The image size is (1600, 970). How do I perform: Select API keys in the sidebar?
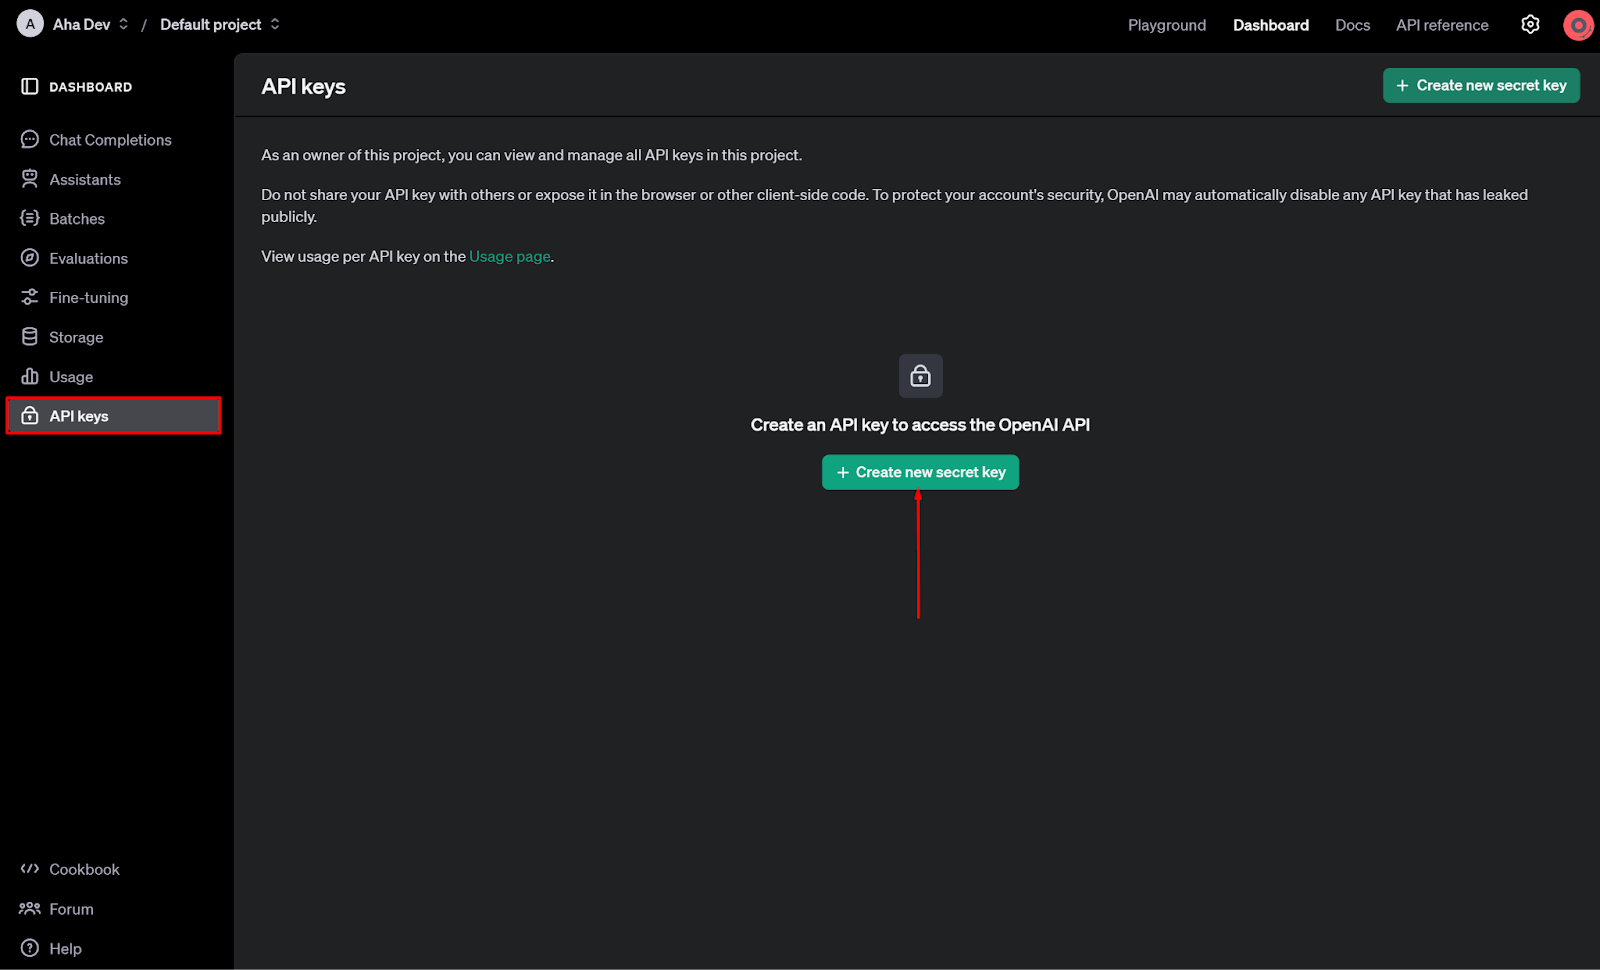tap(113, 416)
